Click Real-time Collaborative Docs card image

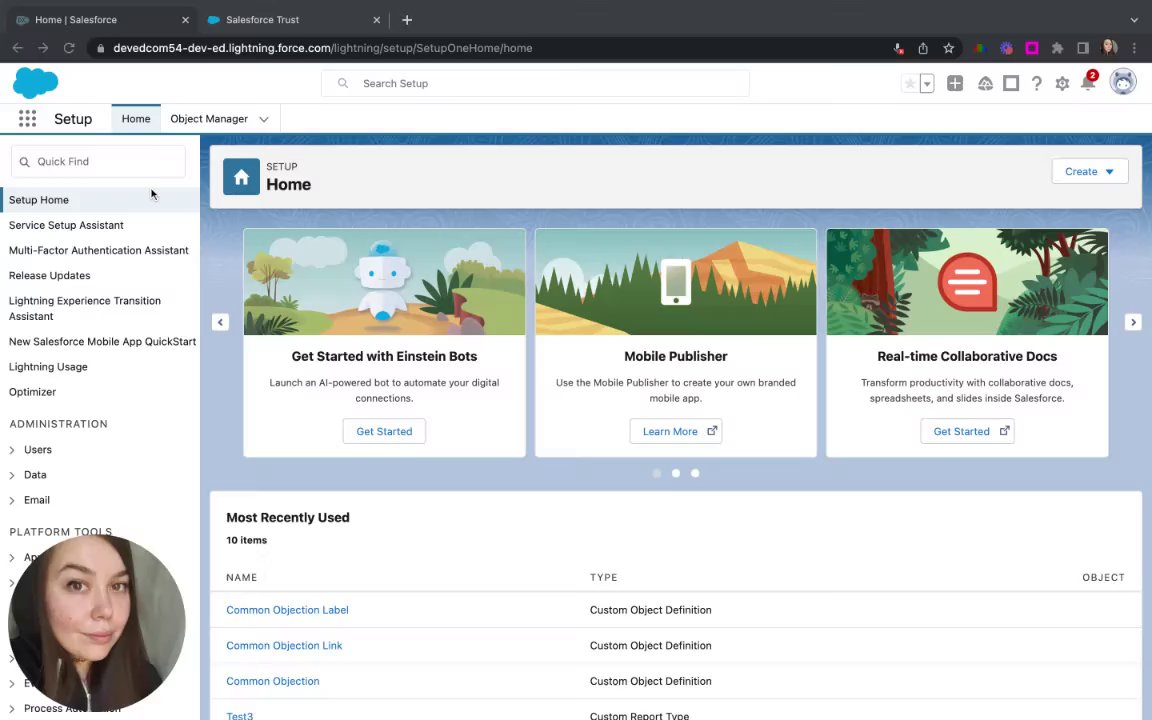(967, 281)
